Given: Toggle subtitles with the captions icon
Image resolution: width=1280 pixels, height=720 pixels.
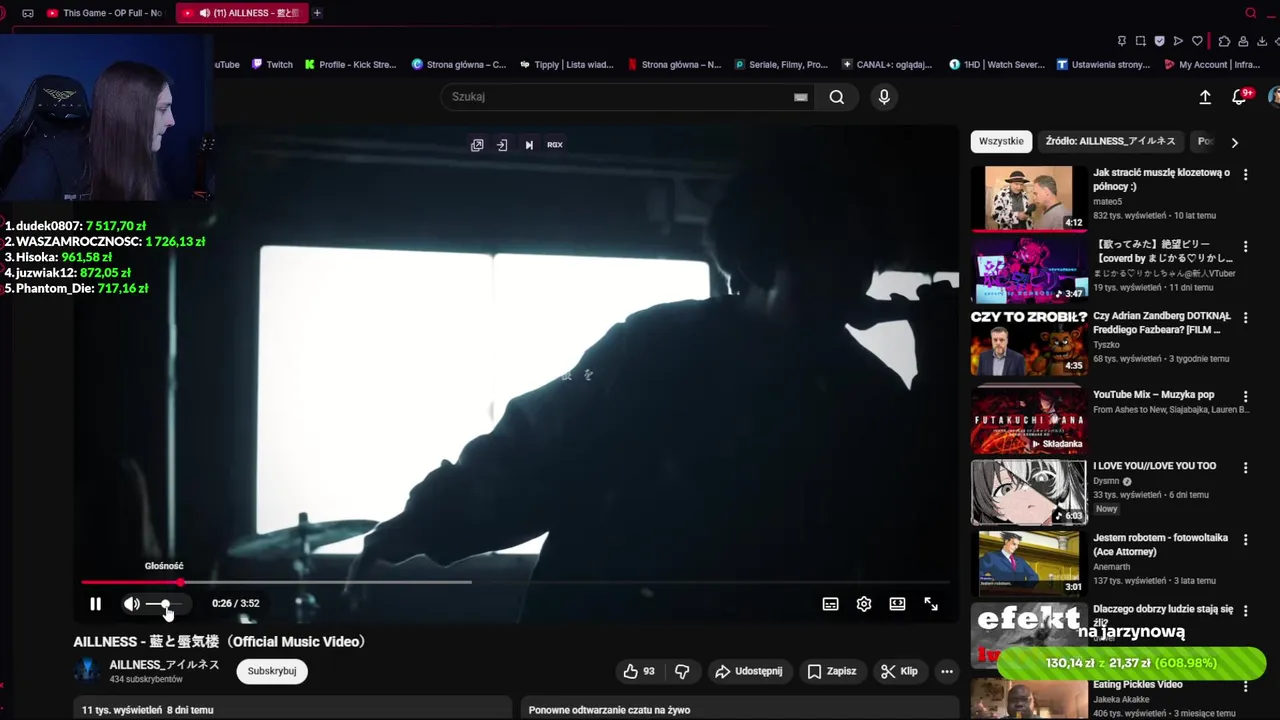Looking at the screenshot, I should point(830,604).
